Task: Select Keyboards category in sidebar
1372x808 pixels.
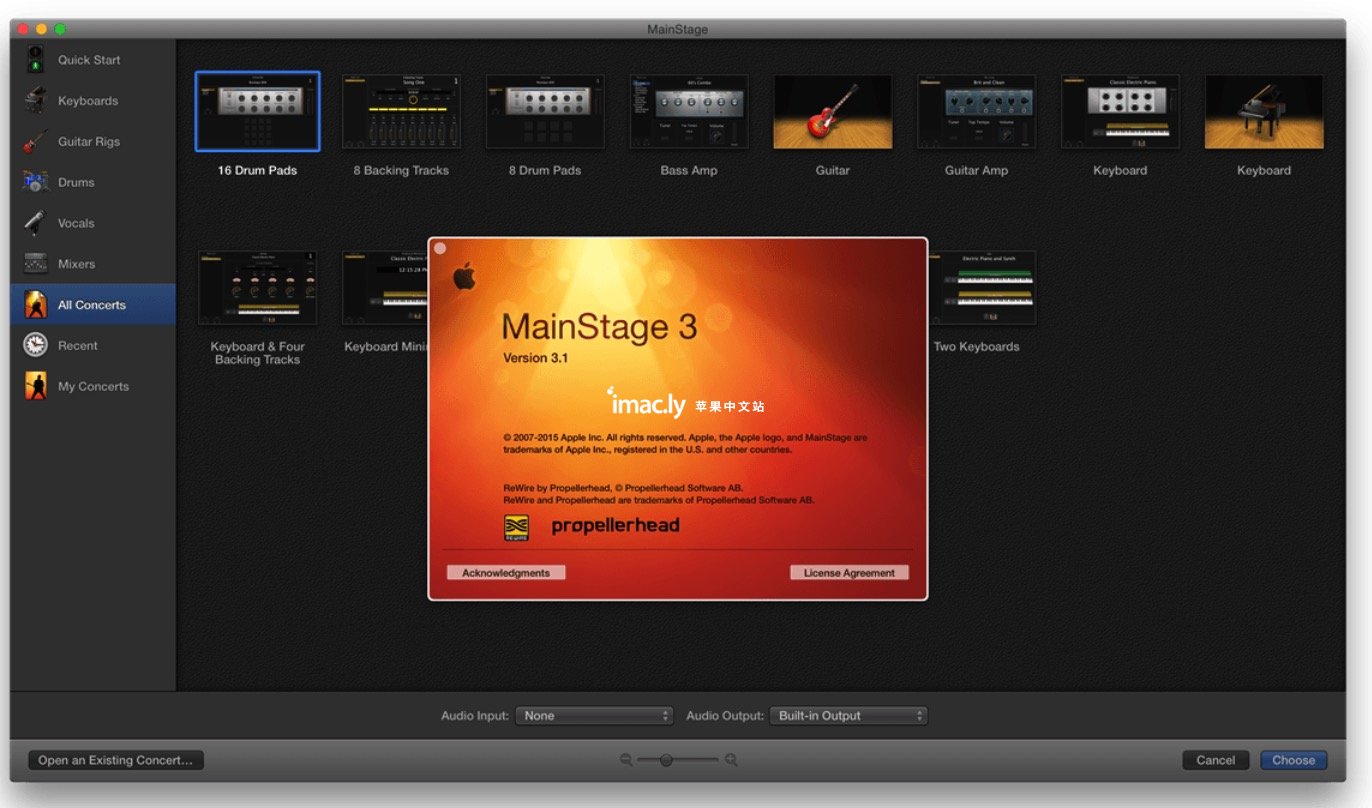Action: point(93,101)
